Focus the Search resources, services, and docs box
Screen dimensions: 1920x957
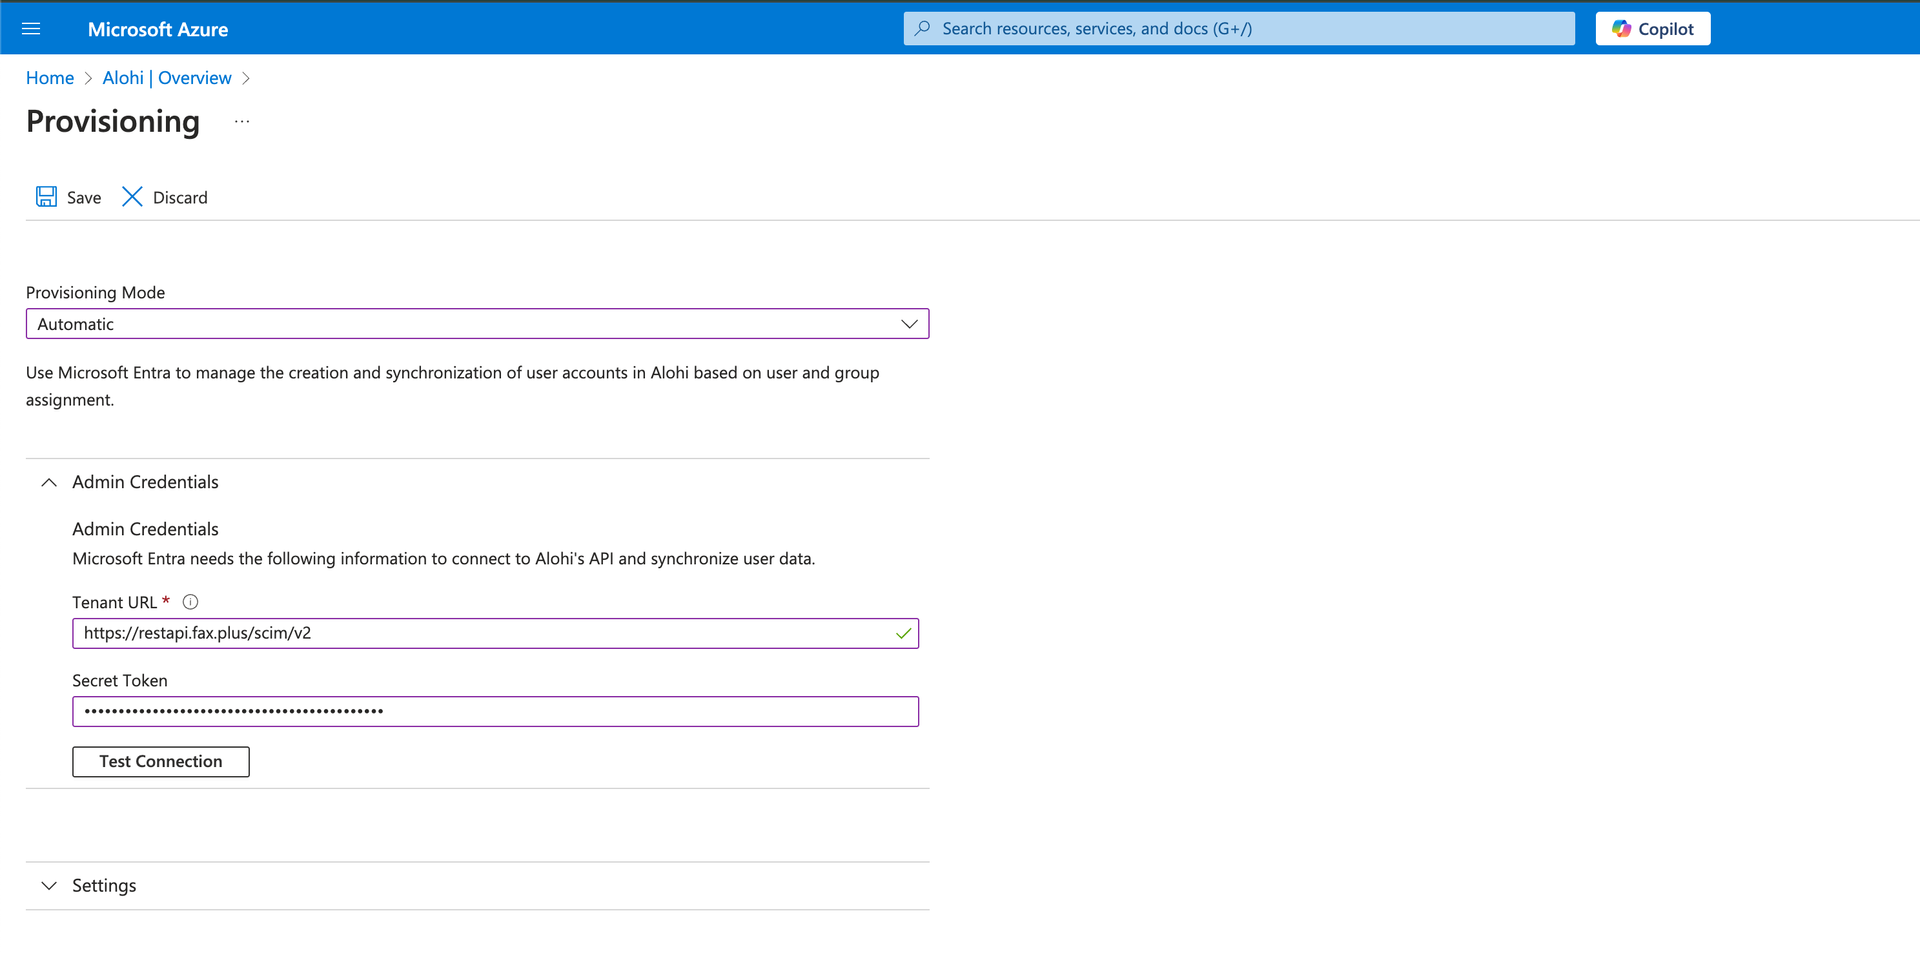tap(1239, 29)
